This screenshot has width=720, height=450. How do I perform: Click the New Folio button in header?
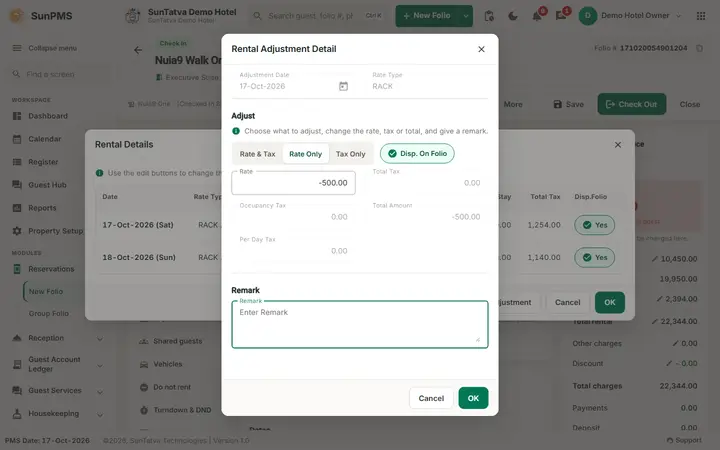pyautogui.click(x=427, y=16)
